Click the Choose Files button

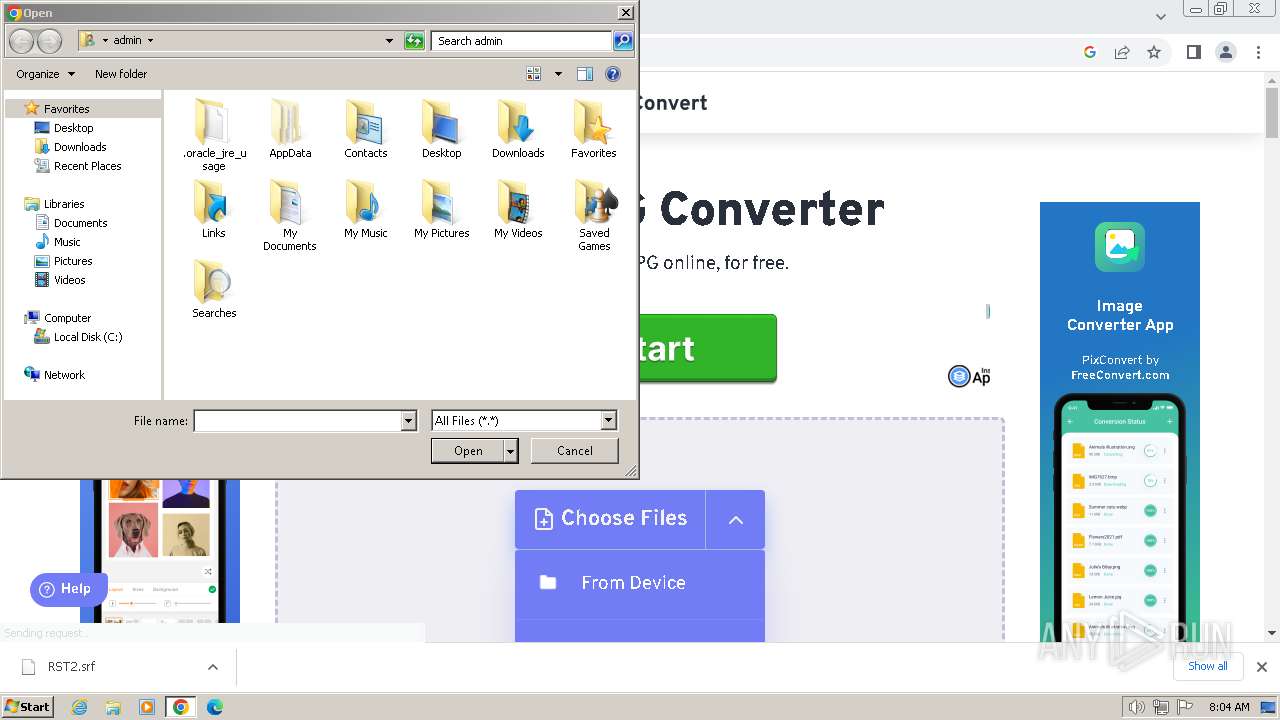[x=611, y=519]
